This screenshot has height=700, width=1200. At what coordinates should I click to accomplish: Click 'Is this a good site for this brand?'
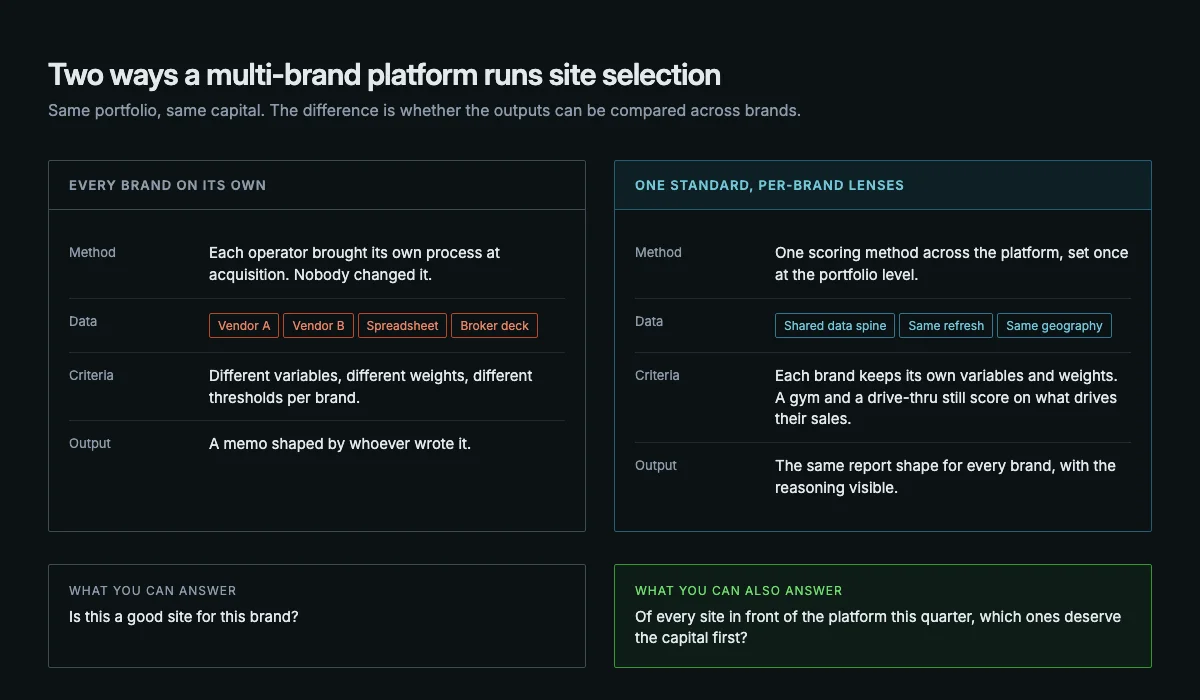(x=184, y=617)
